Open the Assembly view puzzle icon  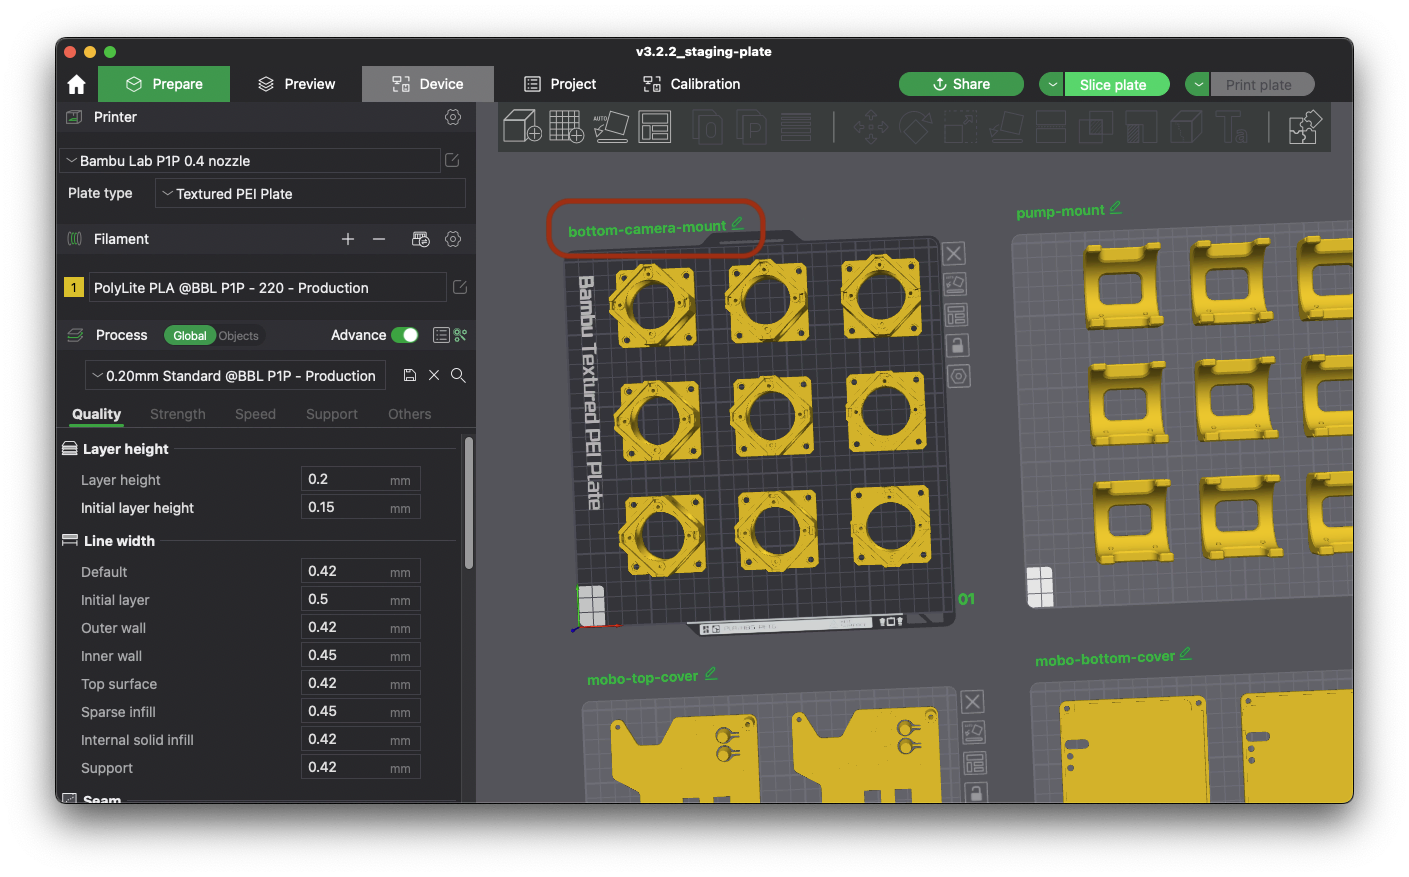[1305, 127]
